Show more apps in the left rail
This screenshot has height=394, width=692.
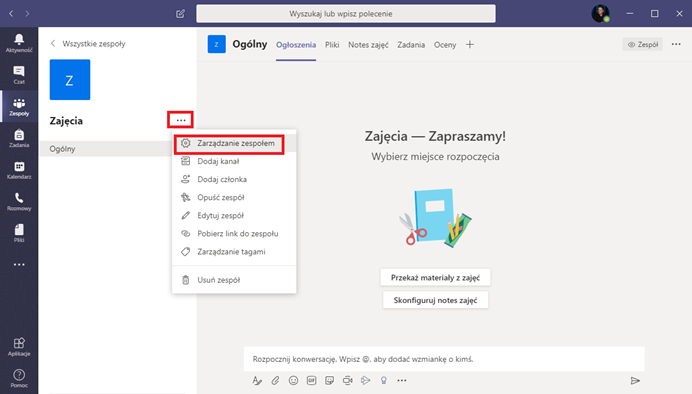(19, 265)
